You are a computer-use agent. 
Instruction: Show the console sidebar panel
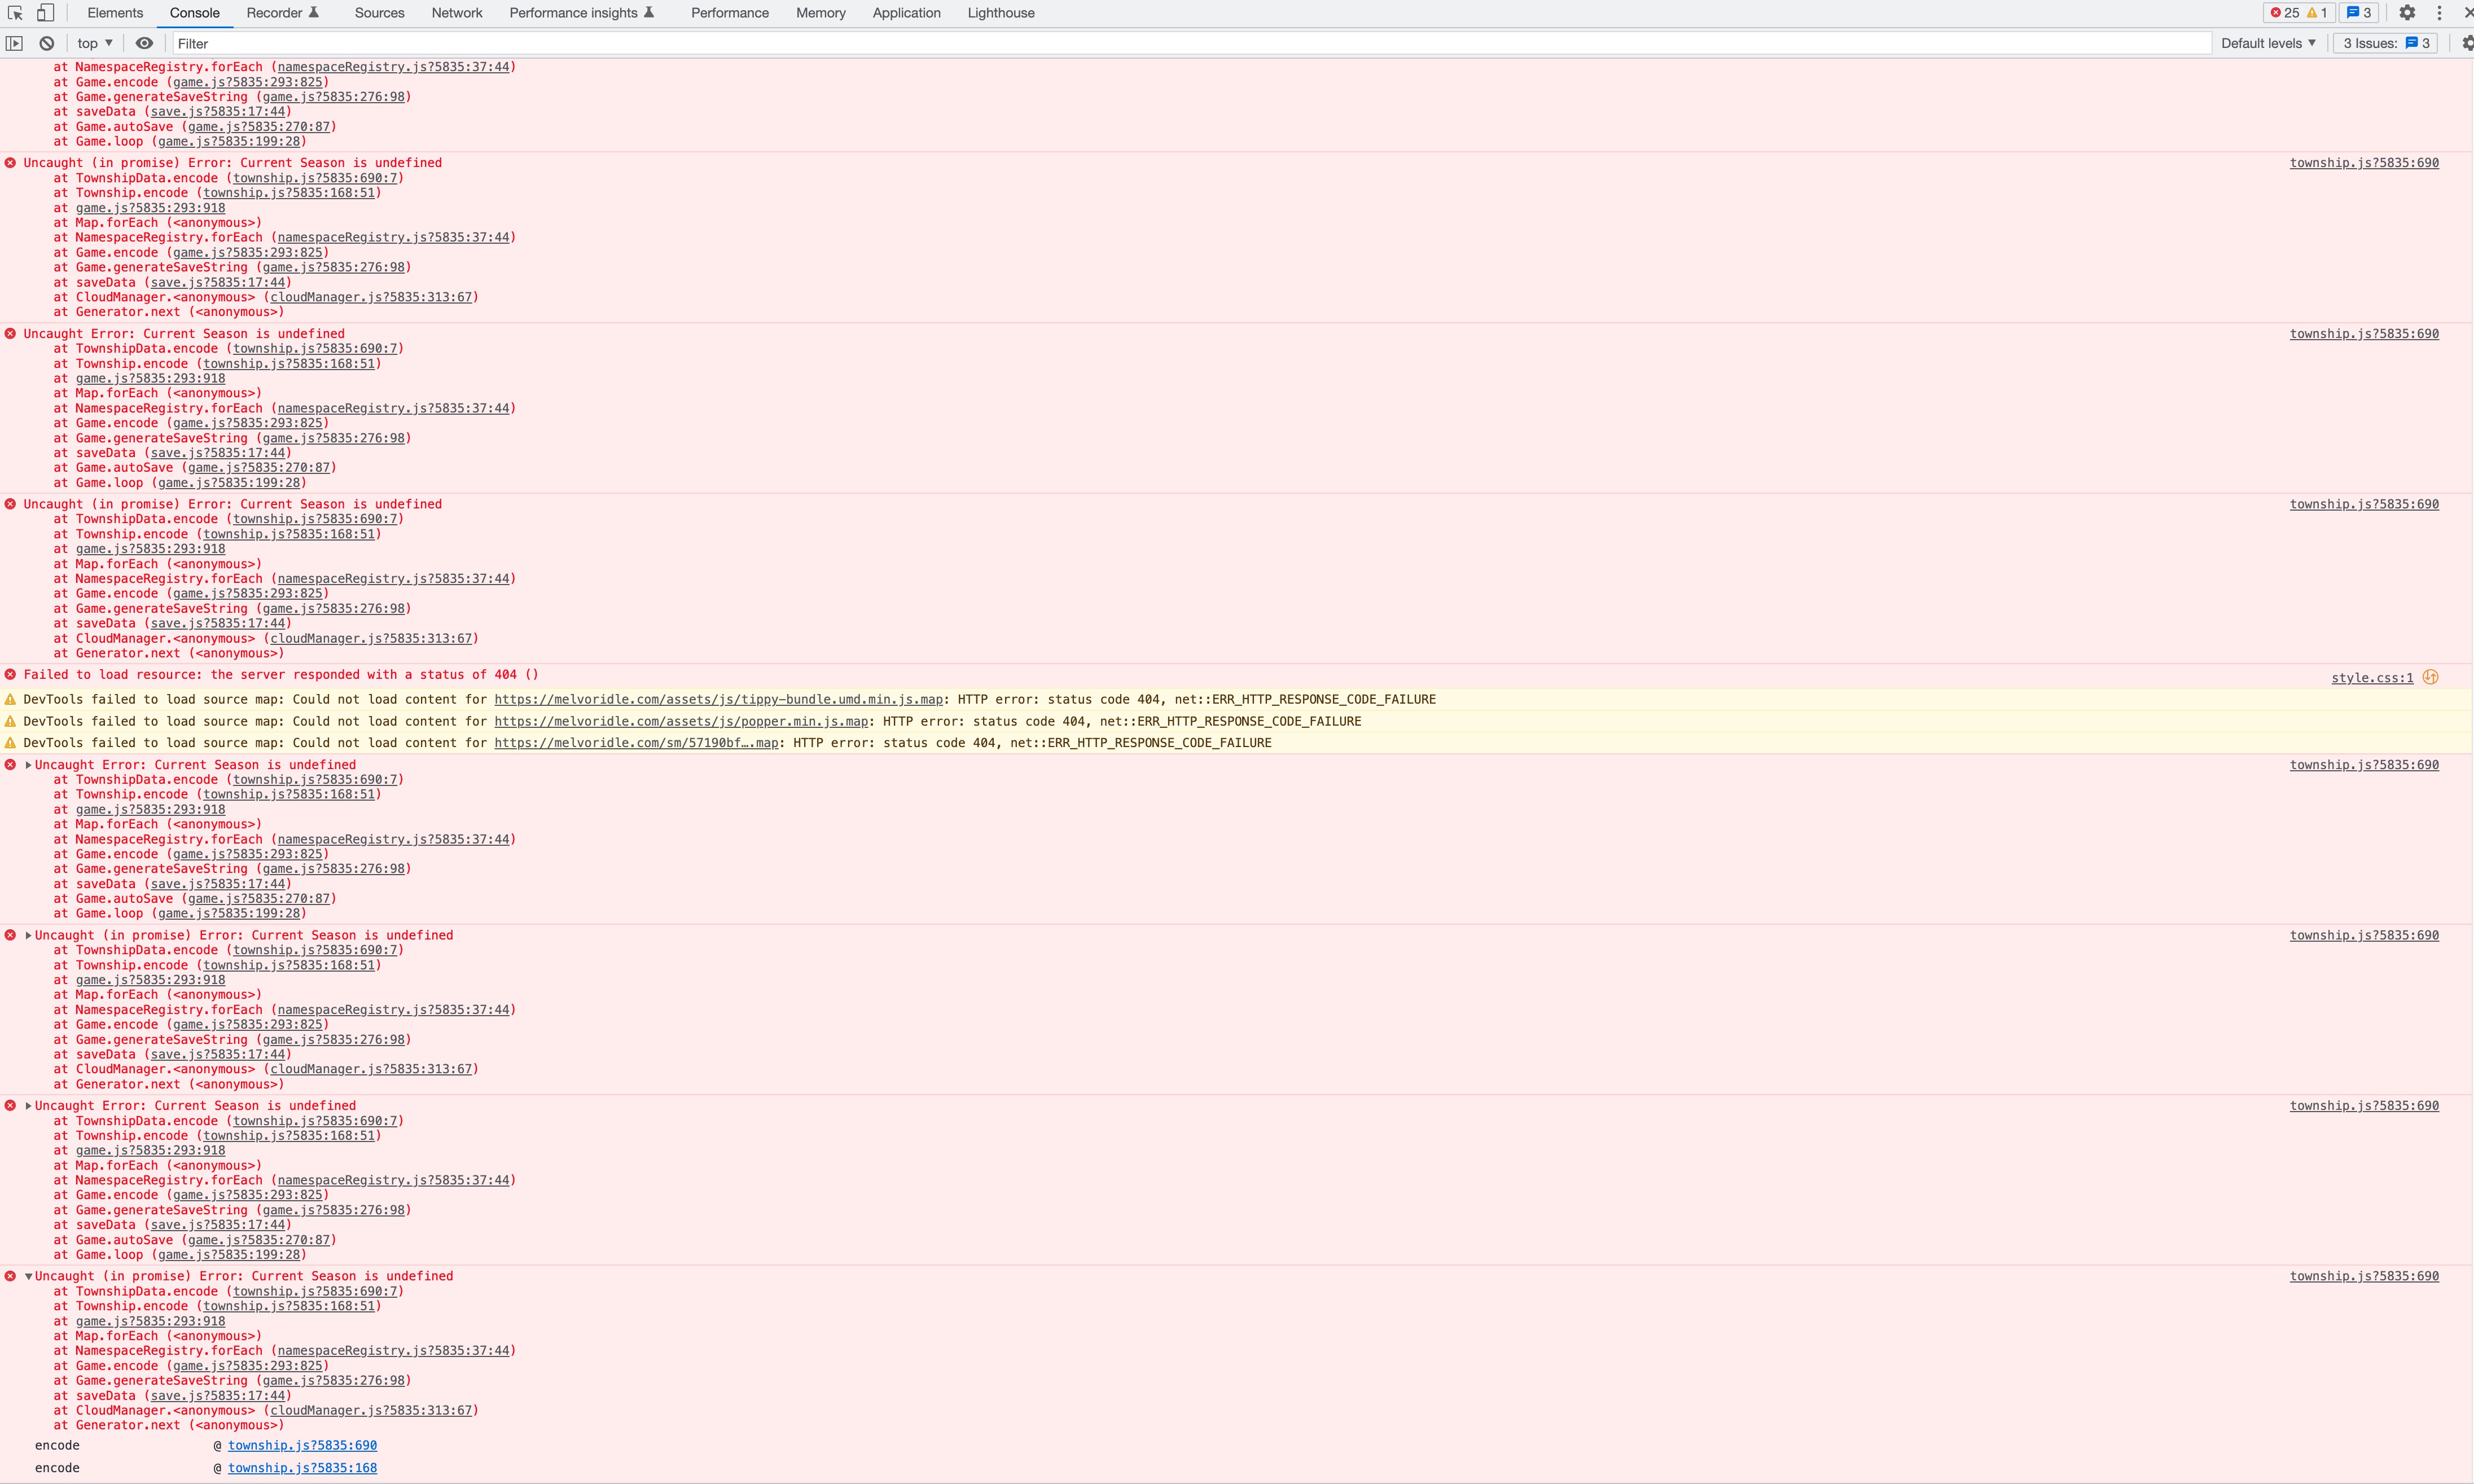15,43
